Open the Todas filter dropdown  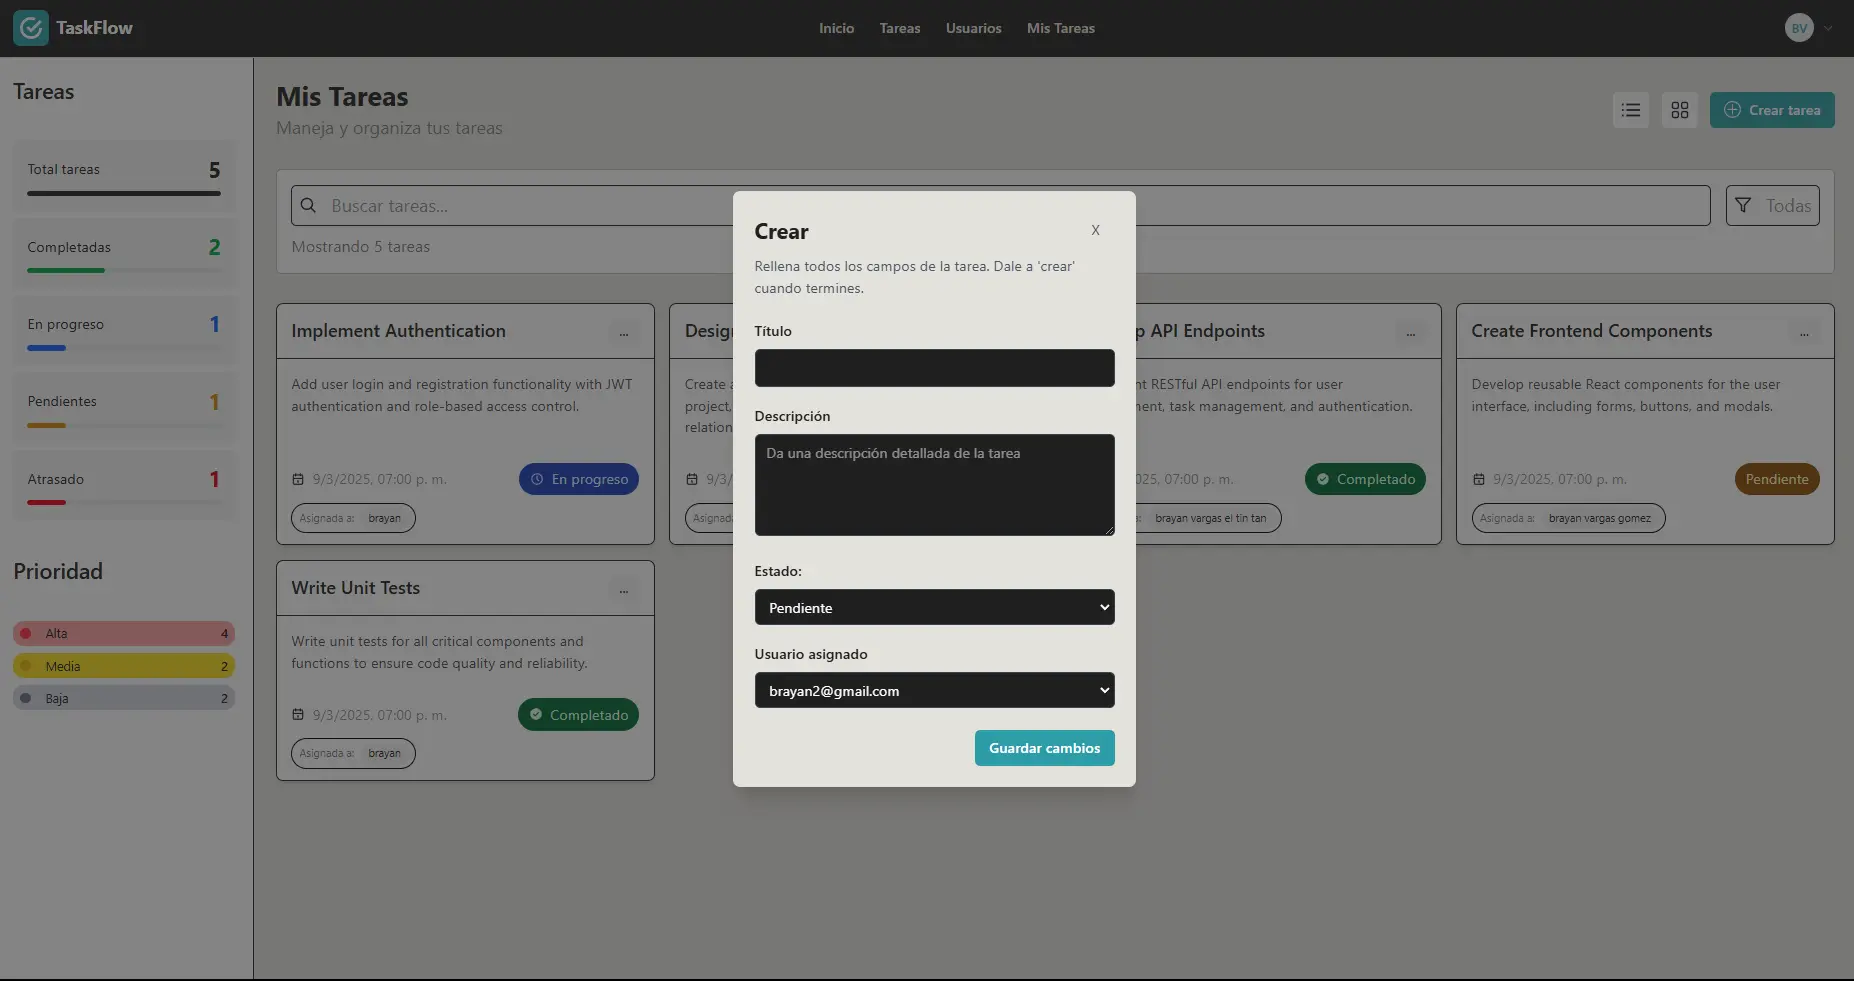click(x=1772, y=205)
